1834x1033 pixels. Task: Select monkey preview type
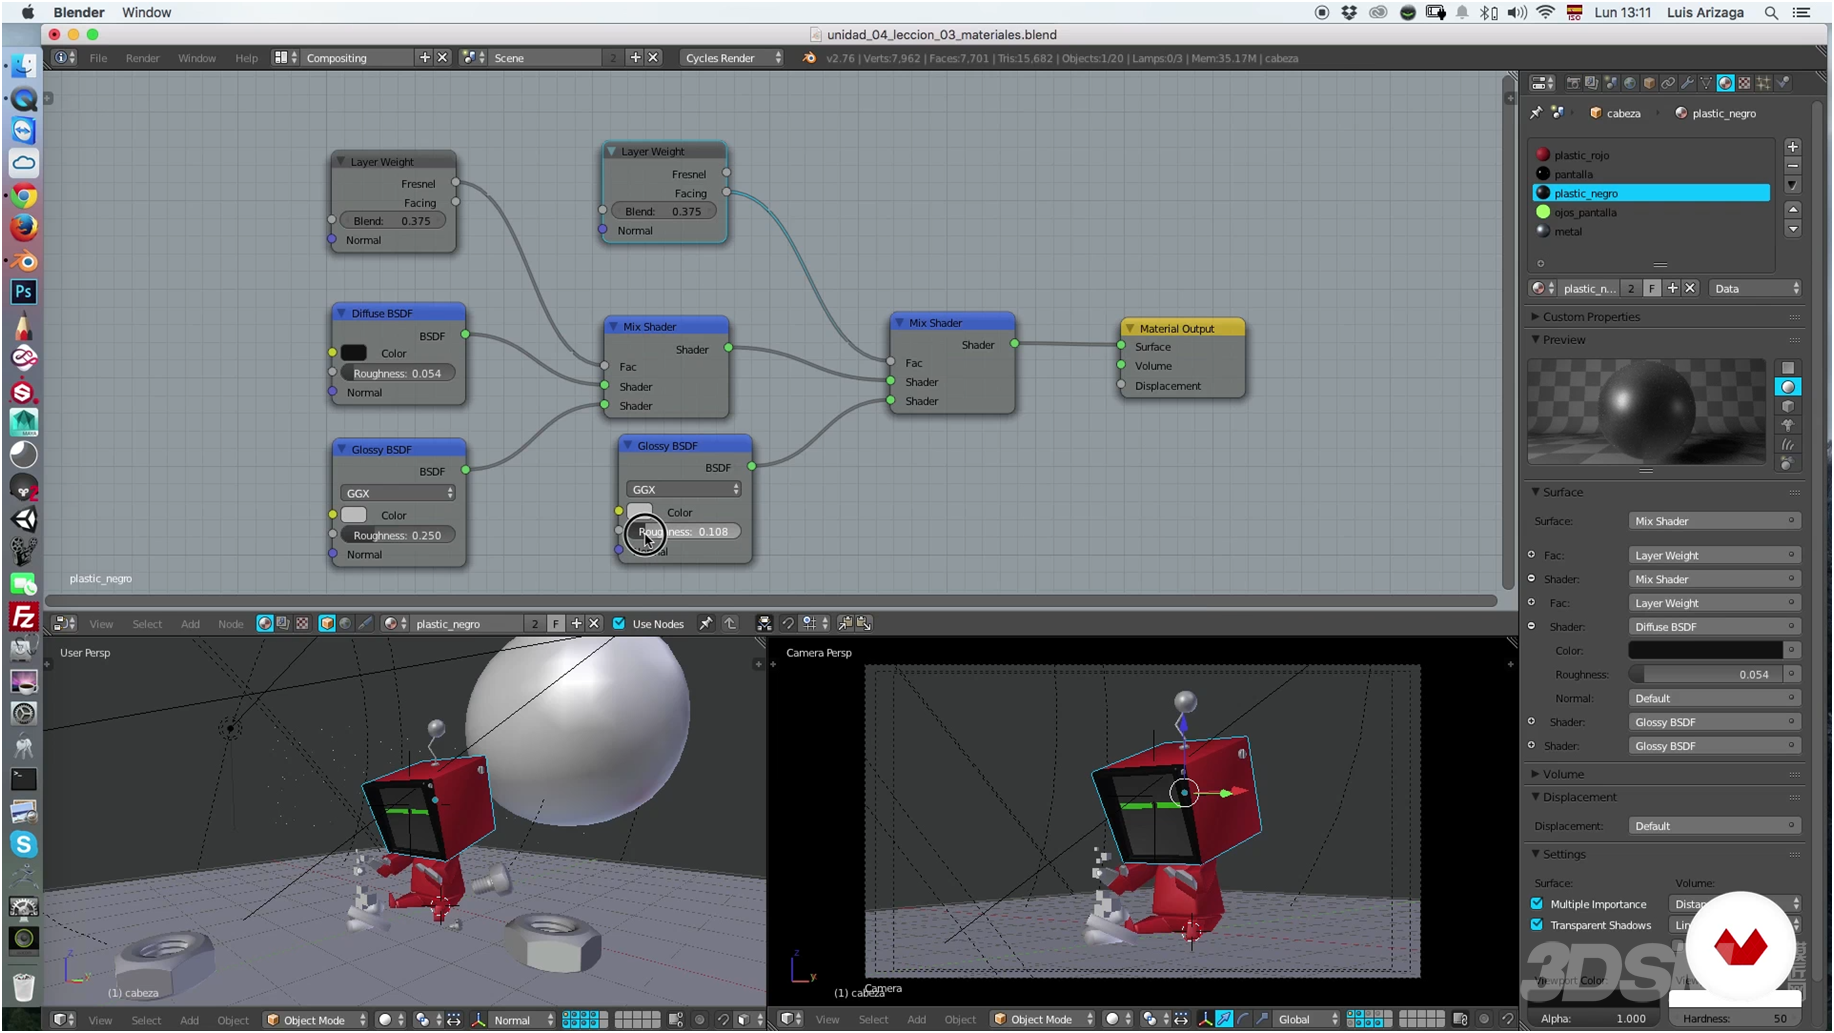[1788, 425]
